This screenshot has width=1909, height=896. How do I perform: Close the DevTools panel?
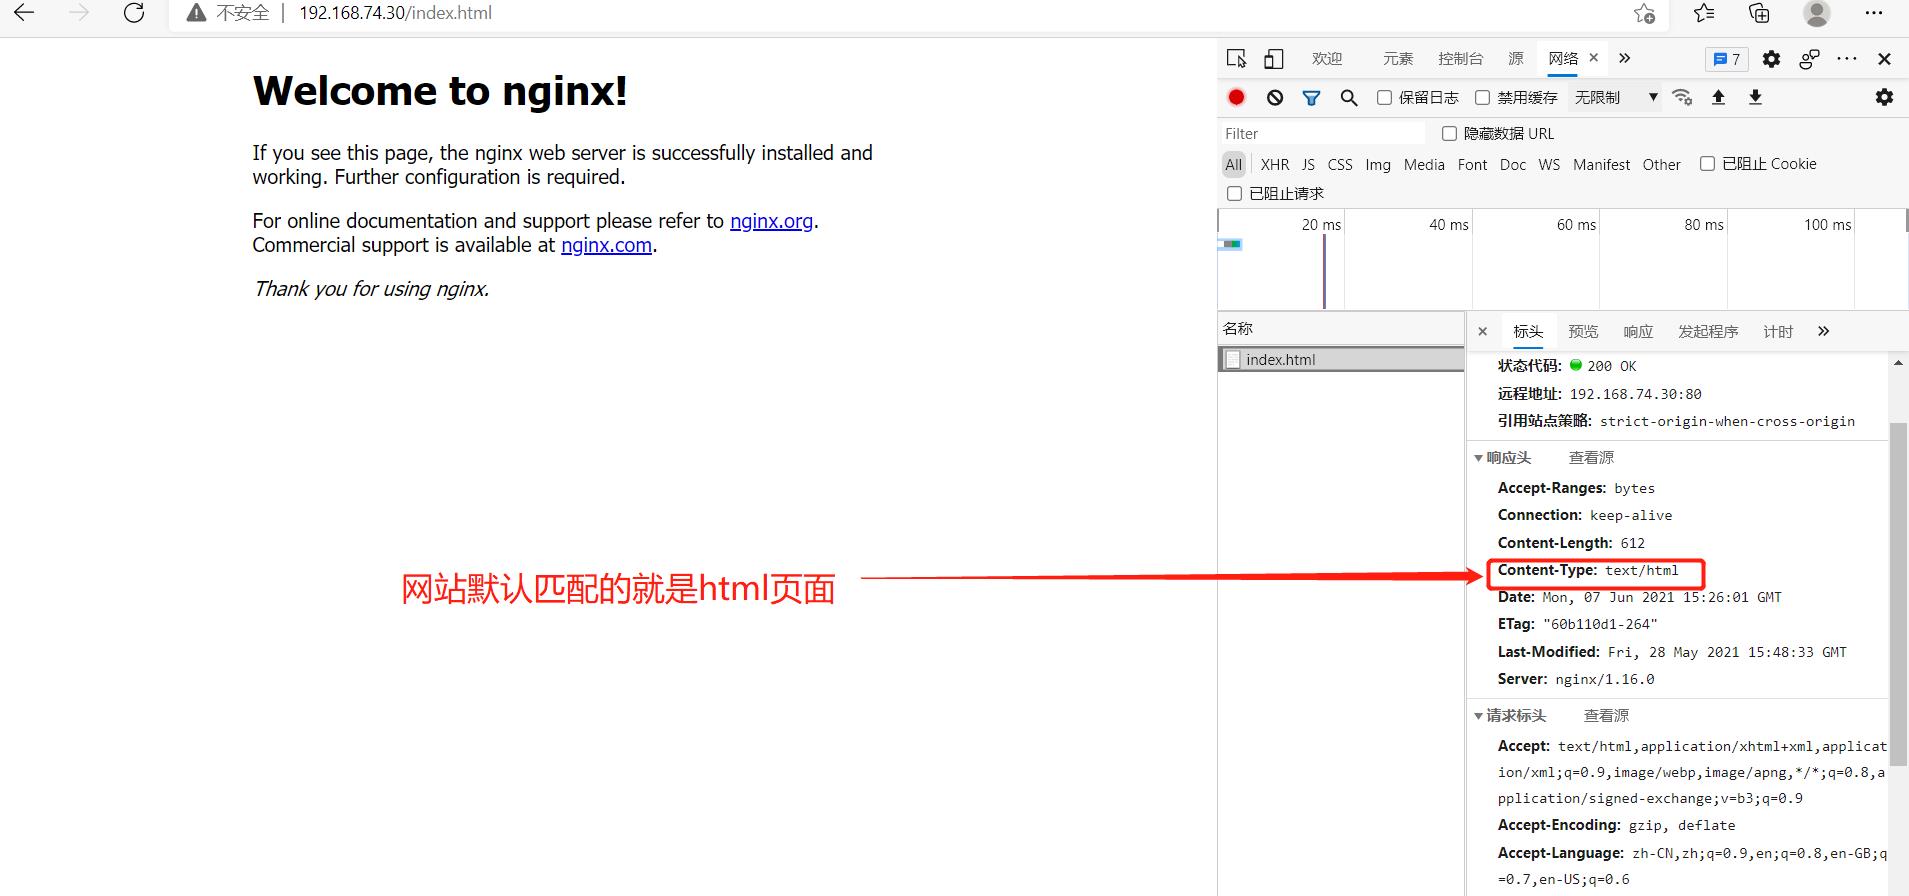1884,59
